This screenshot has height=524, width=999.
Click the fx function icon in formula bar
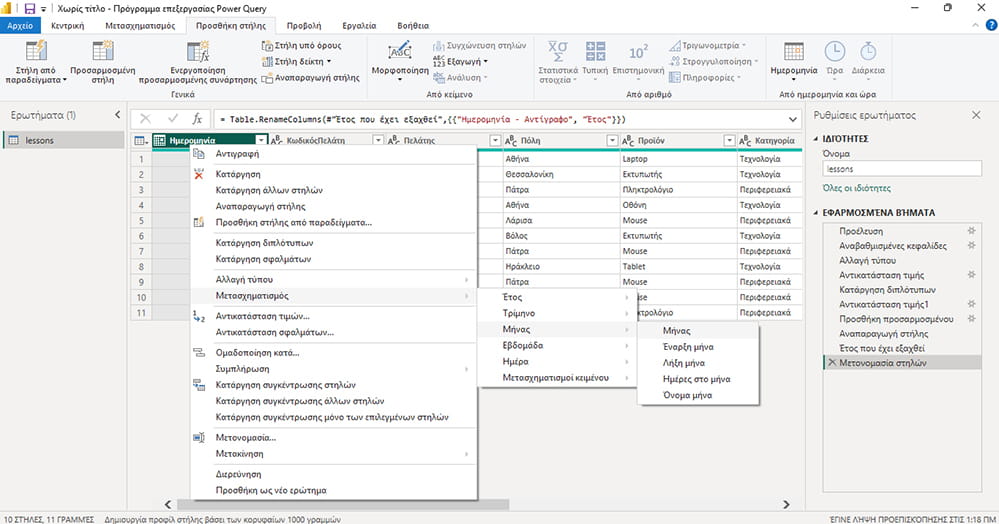[x=198, y=119]
